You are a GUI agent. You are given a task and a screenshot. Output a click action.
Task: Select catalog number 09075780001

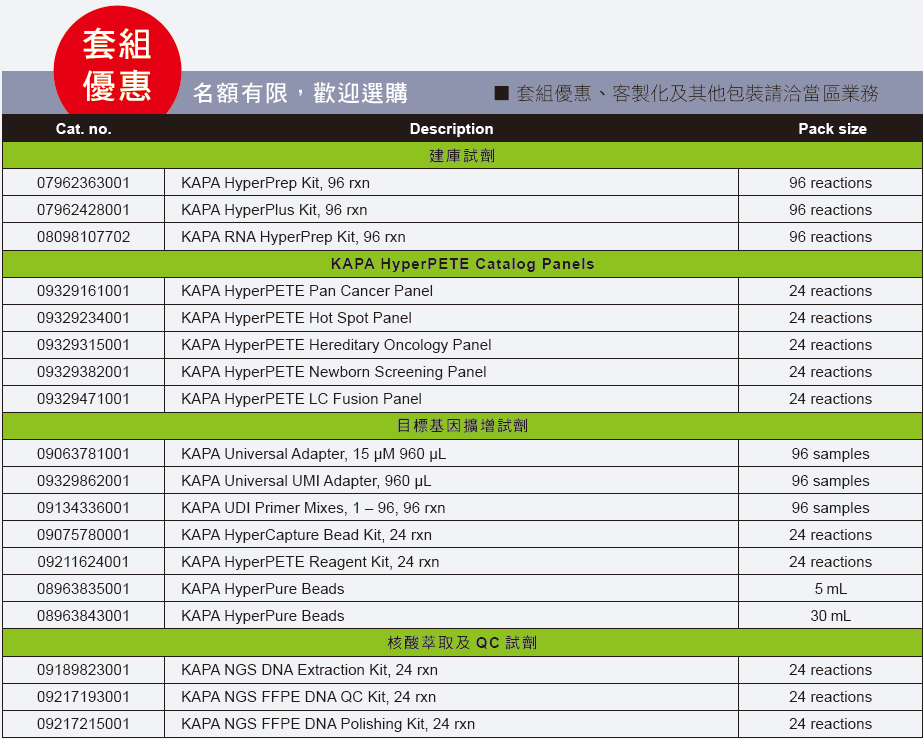click(83, 535)
